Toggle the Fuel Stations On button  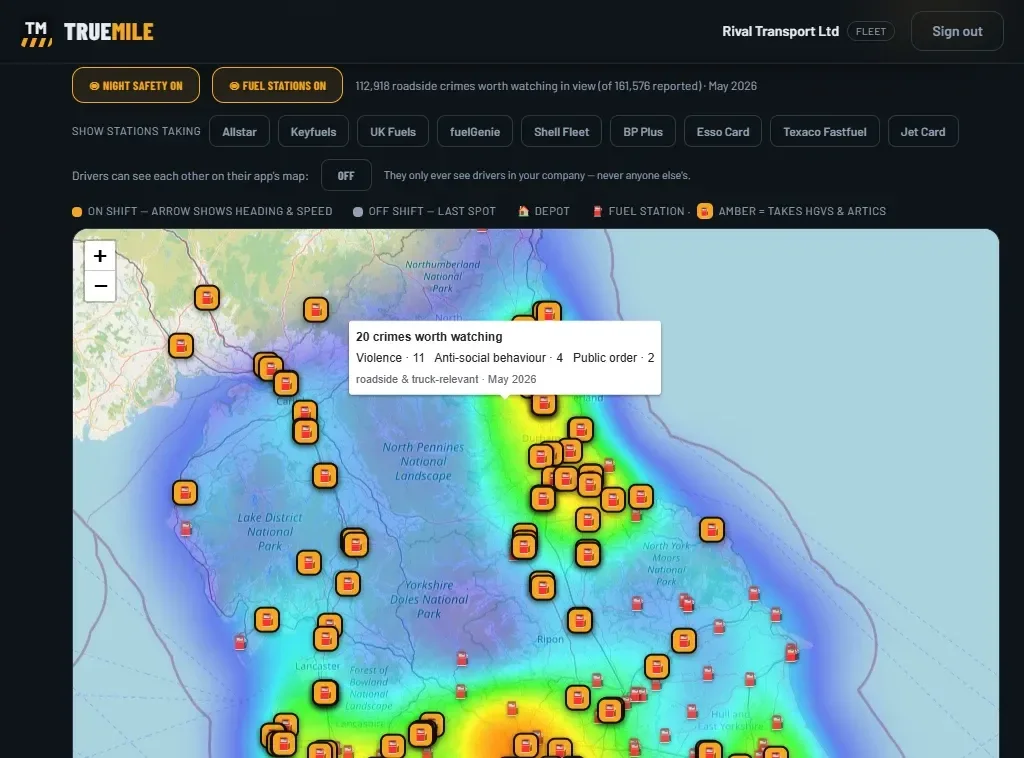pyautogui.click(x=277, y=86)
